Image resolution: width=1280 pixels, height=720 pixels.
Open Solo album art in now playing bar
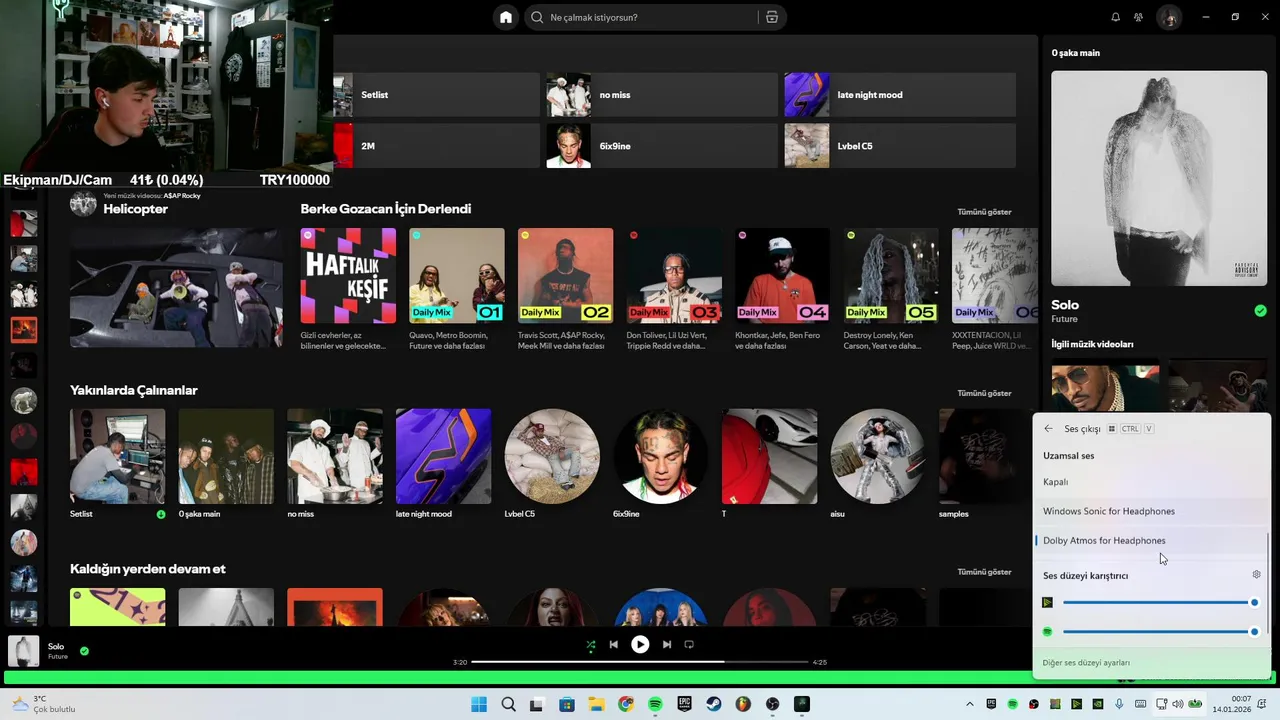click(24, 651)
